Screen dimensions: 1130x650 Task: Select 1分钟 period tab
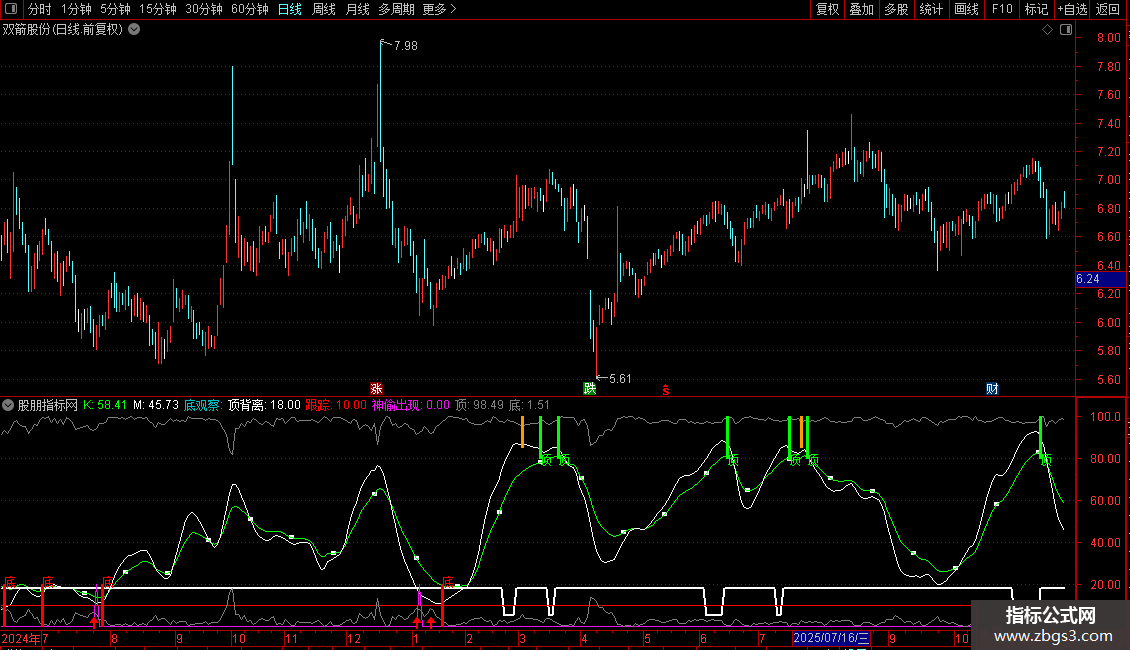[x=76, y=9]
